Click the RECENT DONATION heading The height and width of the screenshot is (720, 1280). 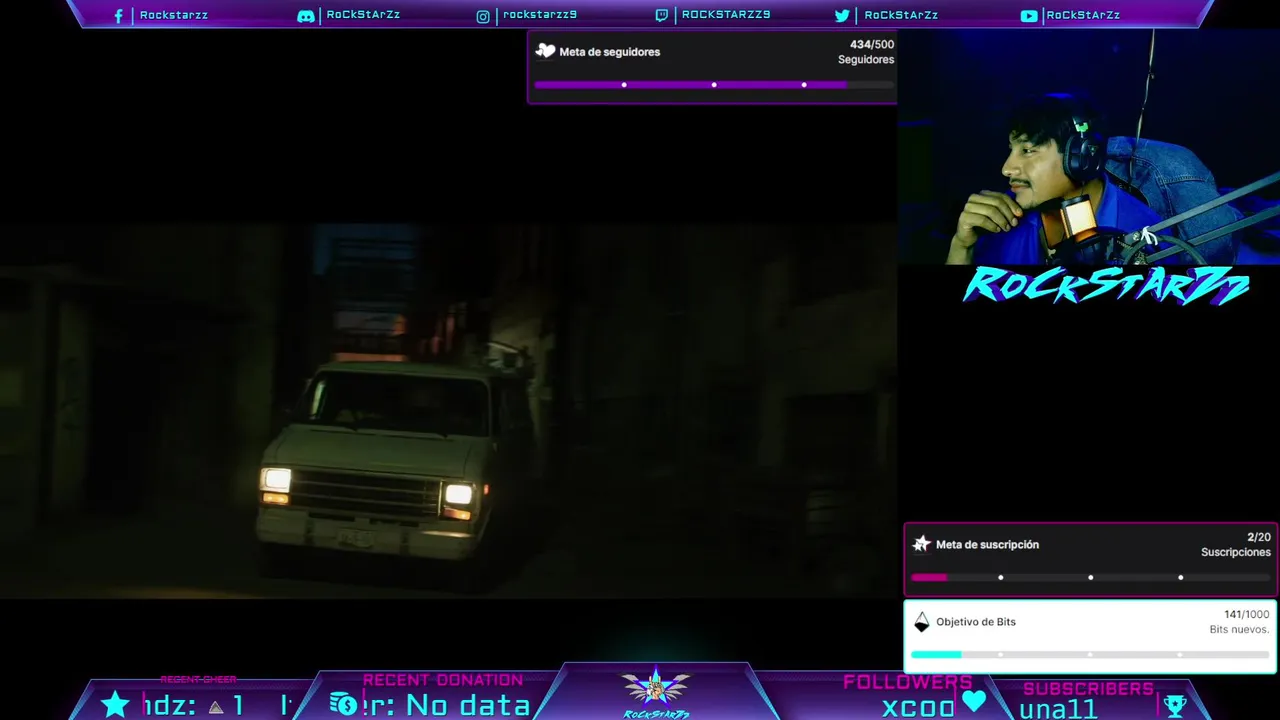point(443,680)
